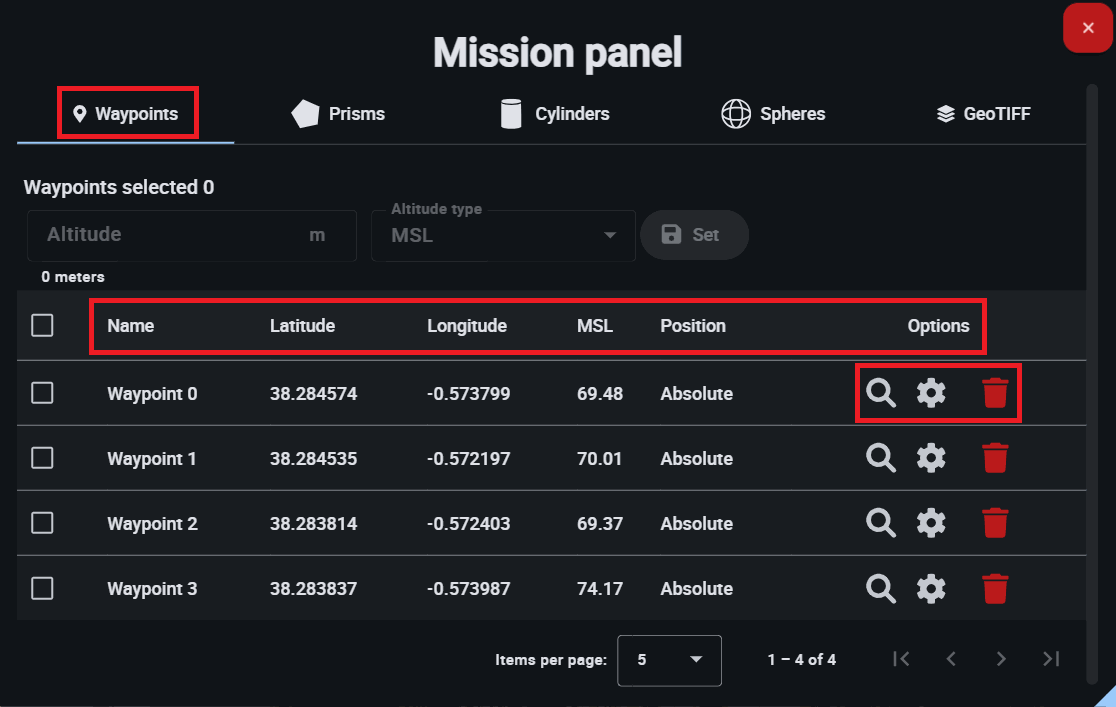Toggle the select-all header checkbox

(42, 325)
